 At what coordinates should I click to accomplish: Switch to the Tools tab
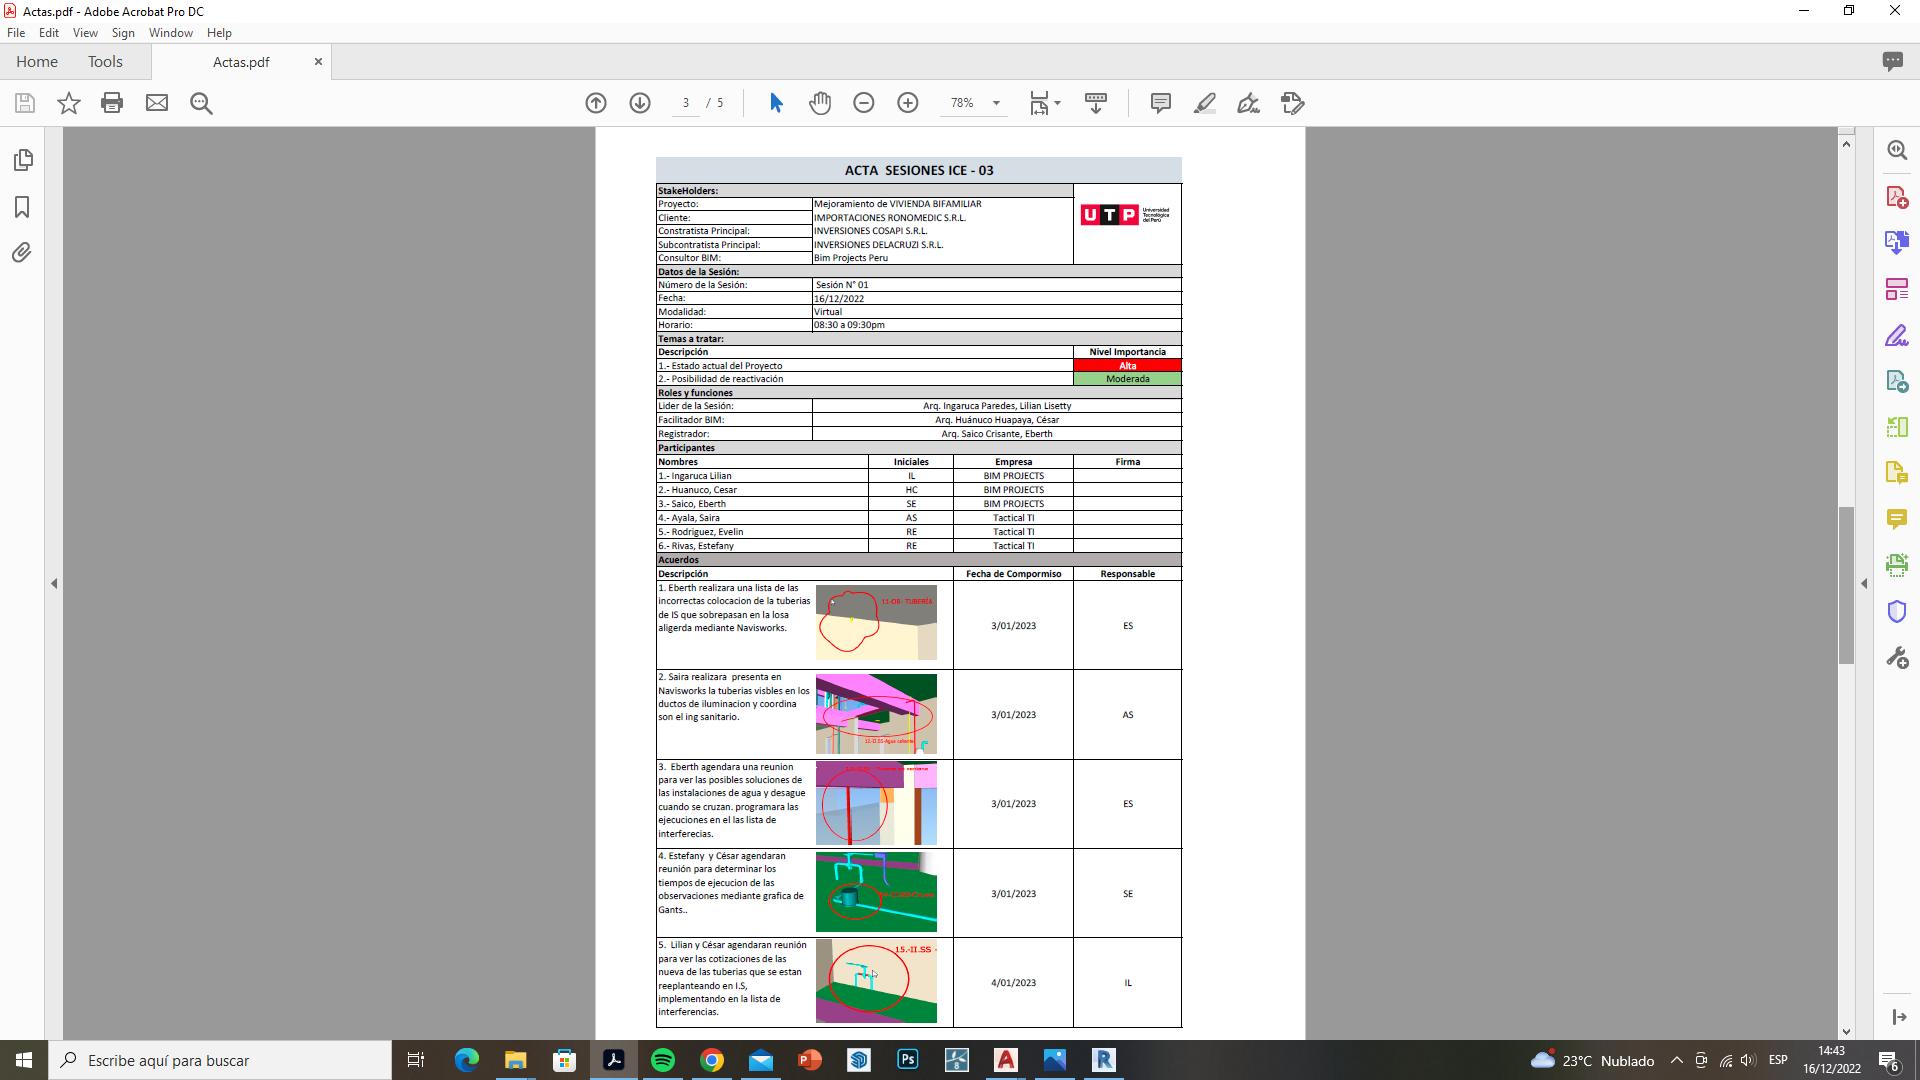[x=105, y=62]
